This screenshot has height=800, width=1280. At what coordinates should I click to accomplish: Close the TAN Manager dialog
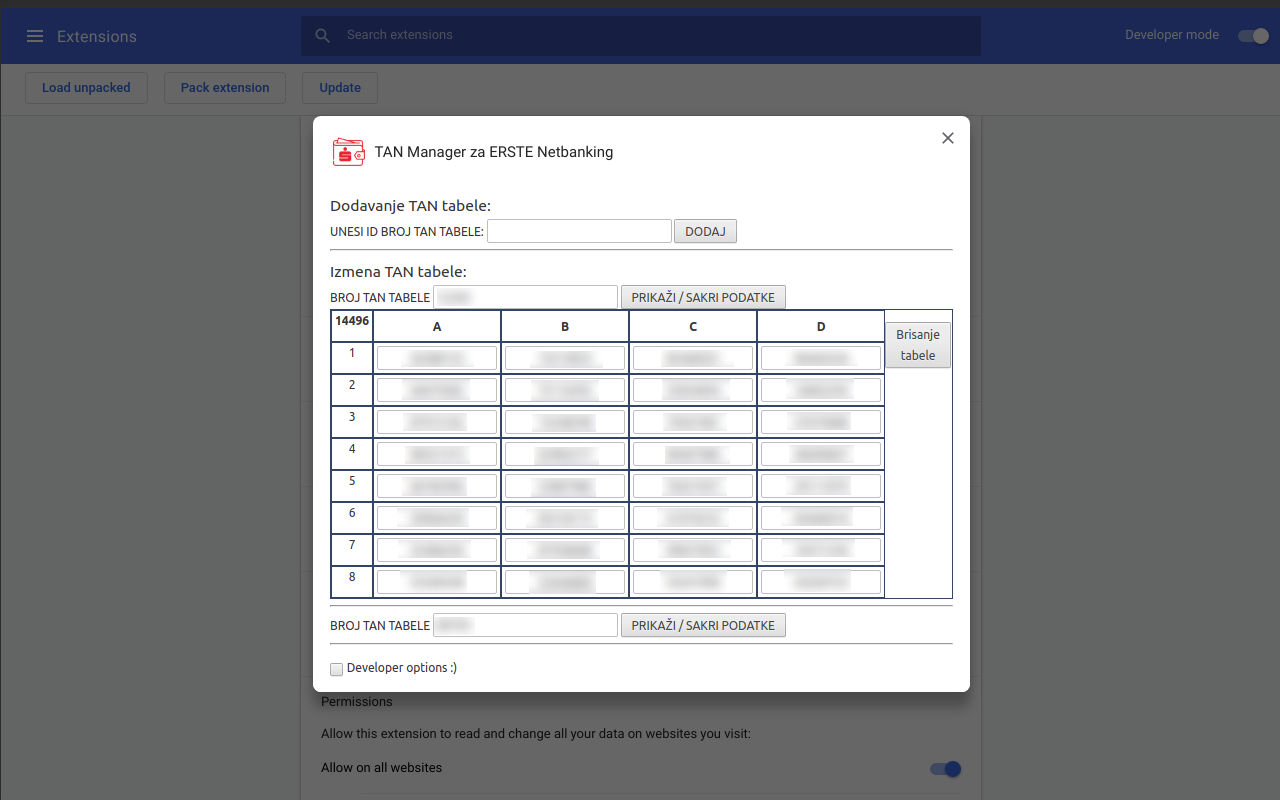tap(948, 138)
